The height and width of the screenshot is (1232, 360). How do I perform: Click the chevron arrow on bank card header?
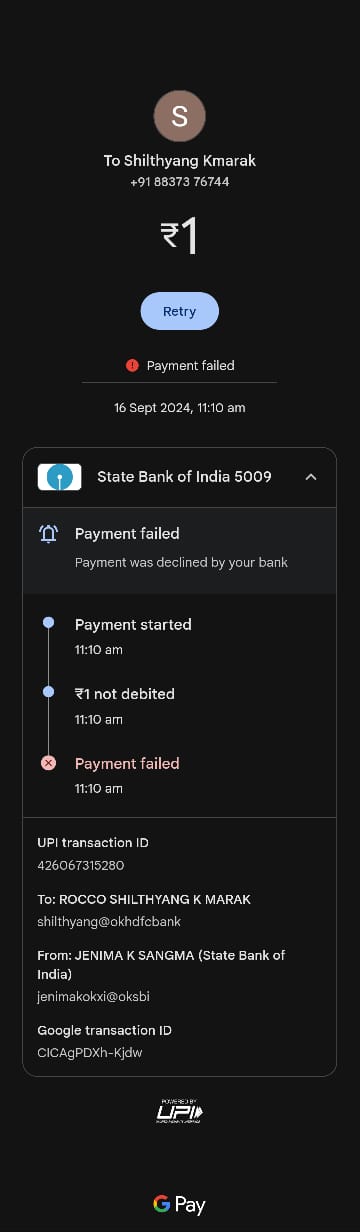(311, 477)
